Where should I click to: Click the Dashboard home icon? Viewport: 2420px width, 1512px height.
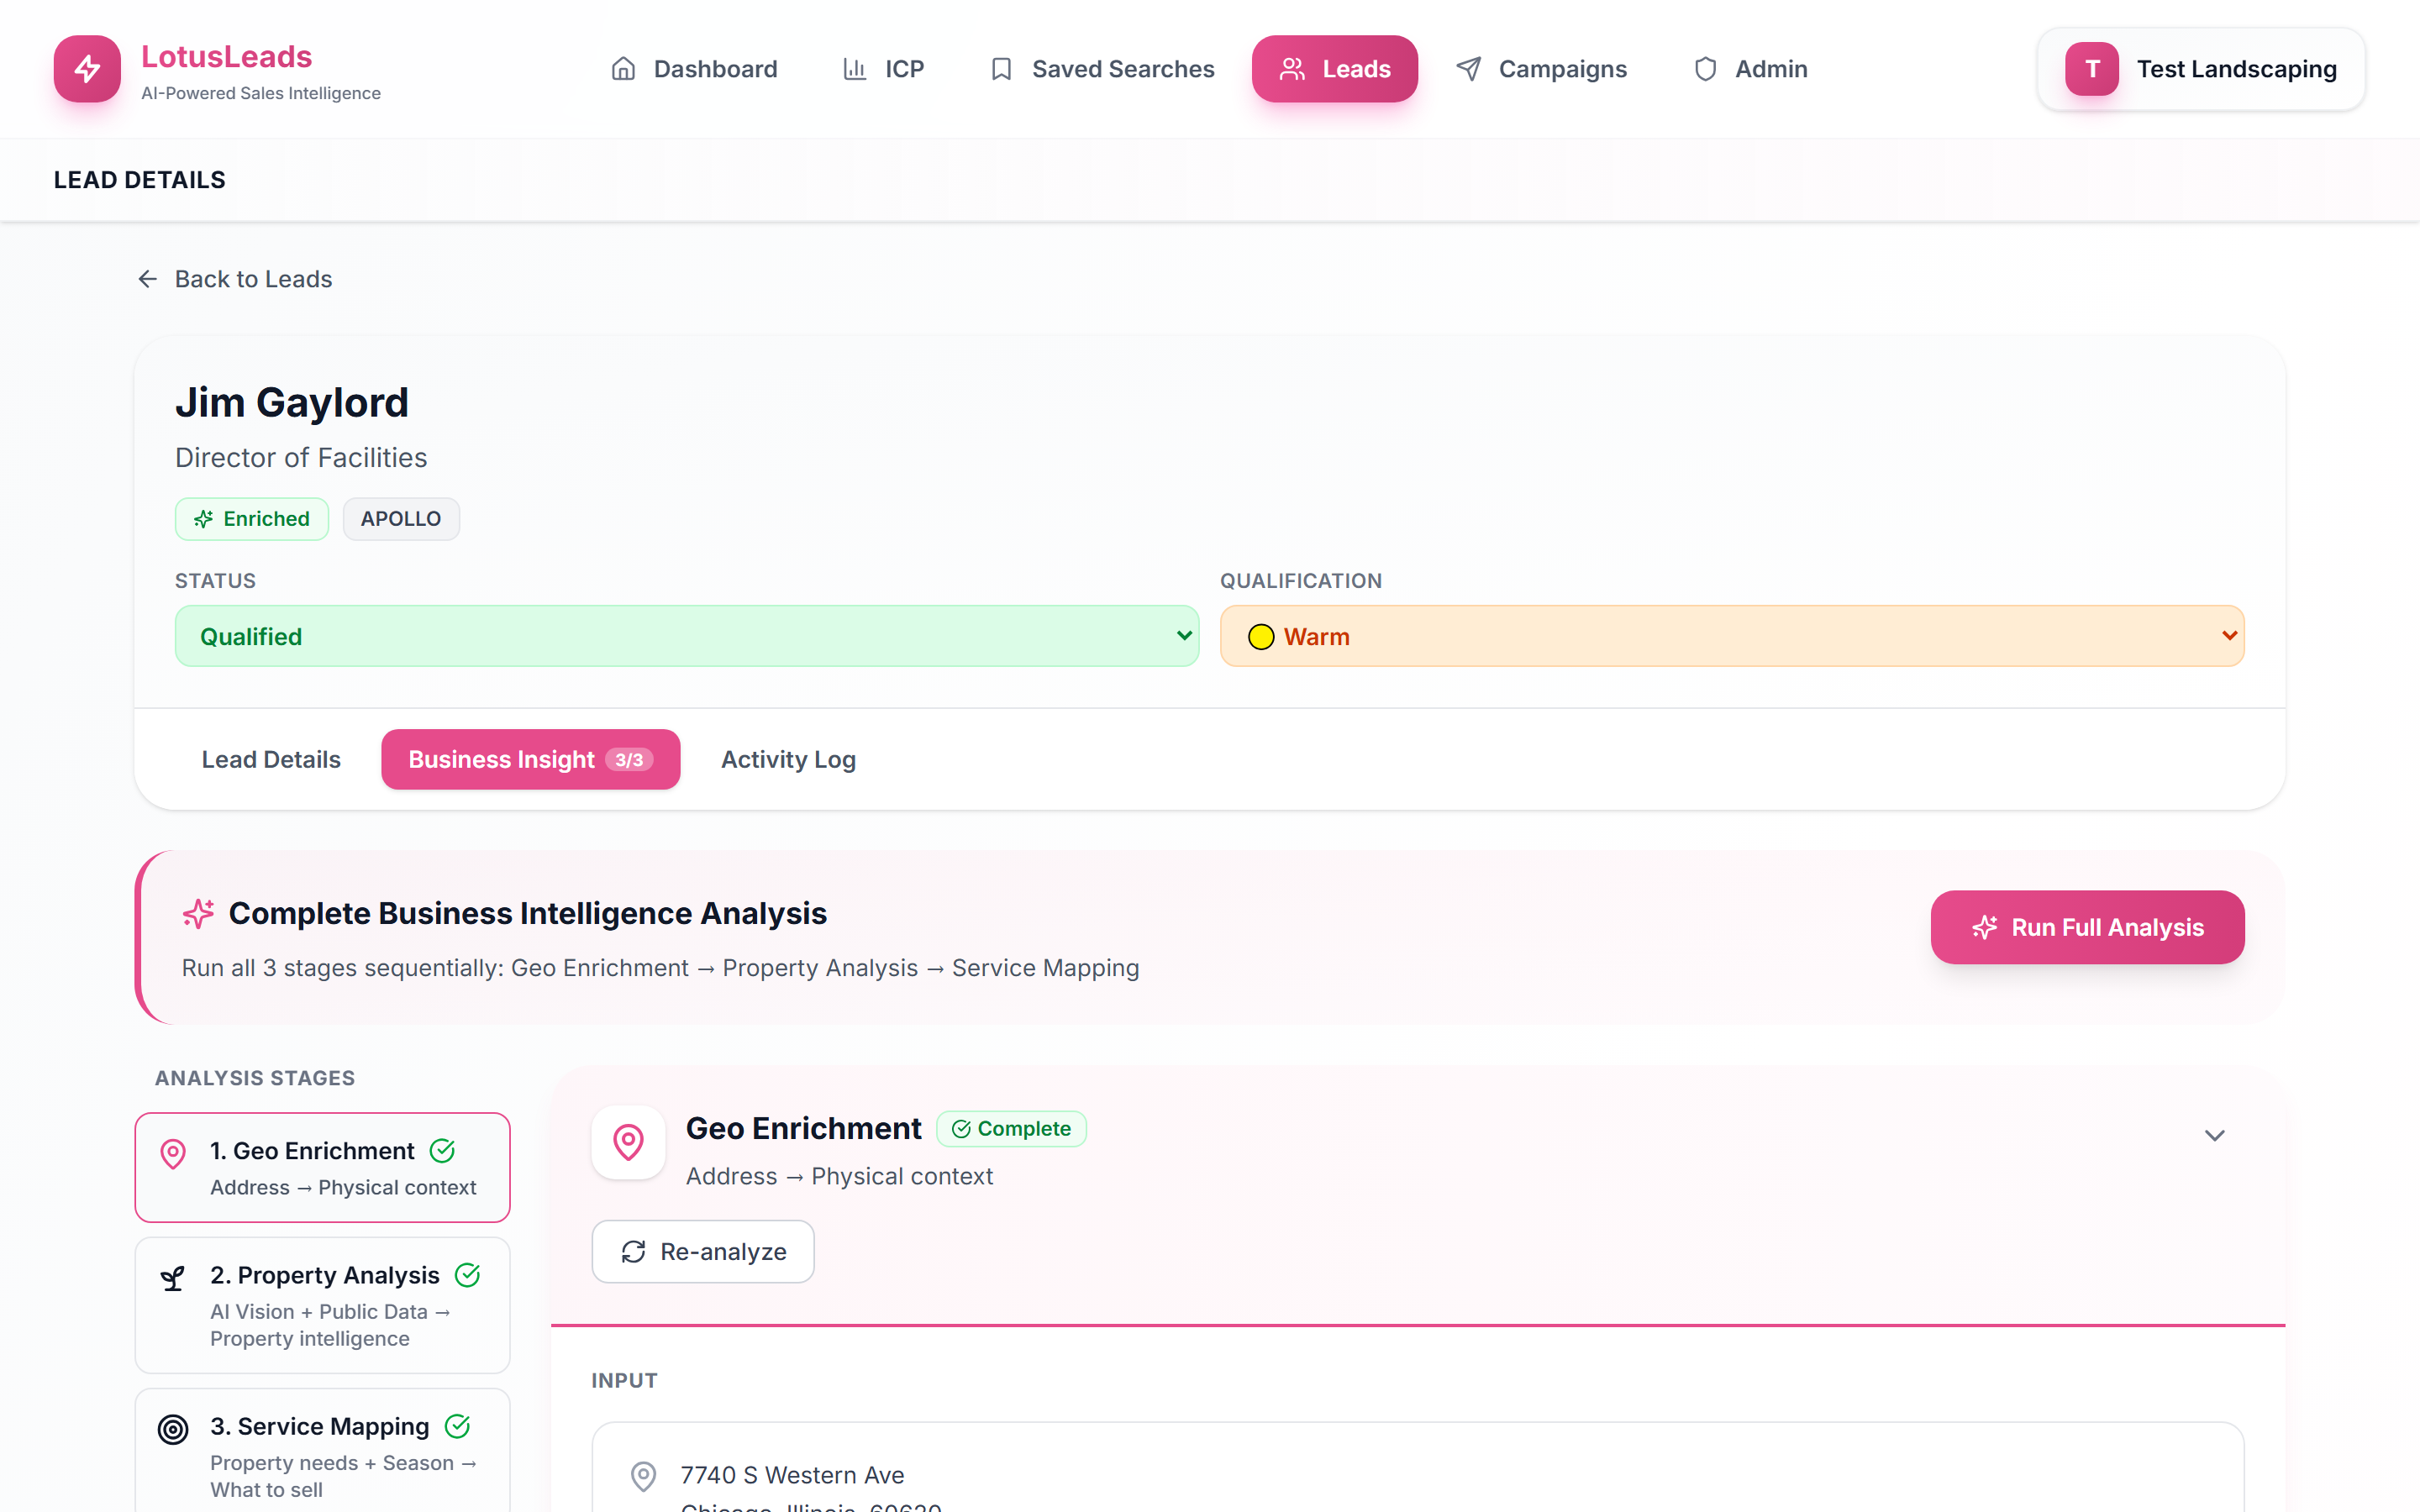623,69
